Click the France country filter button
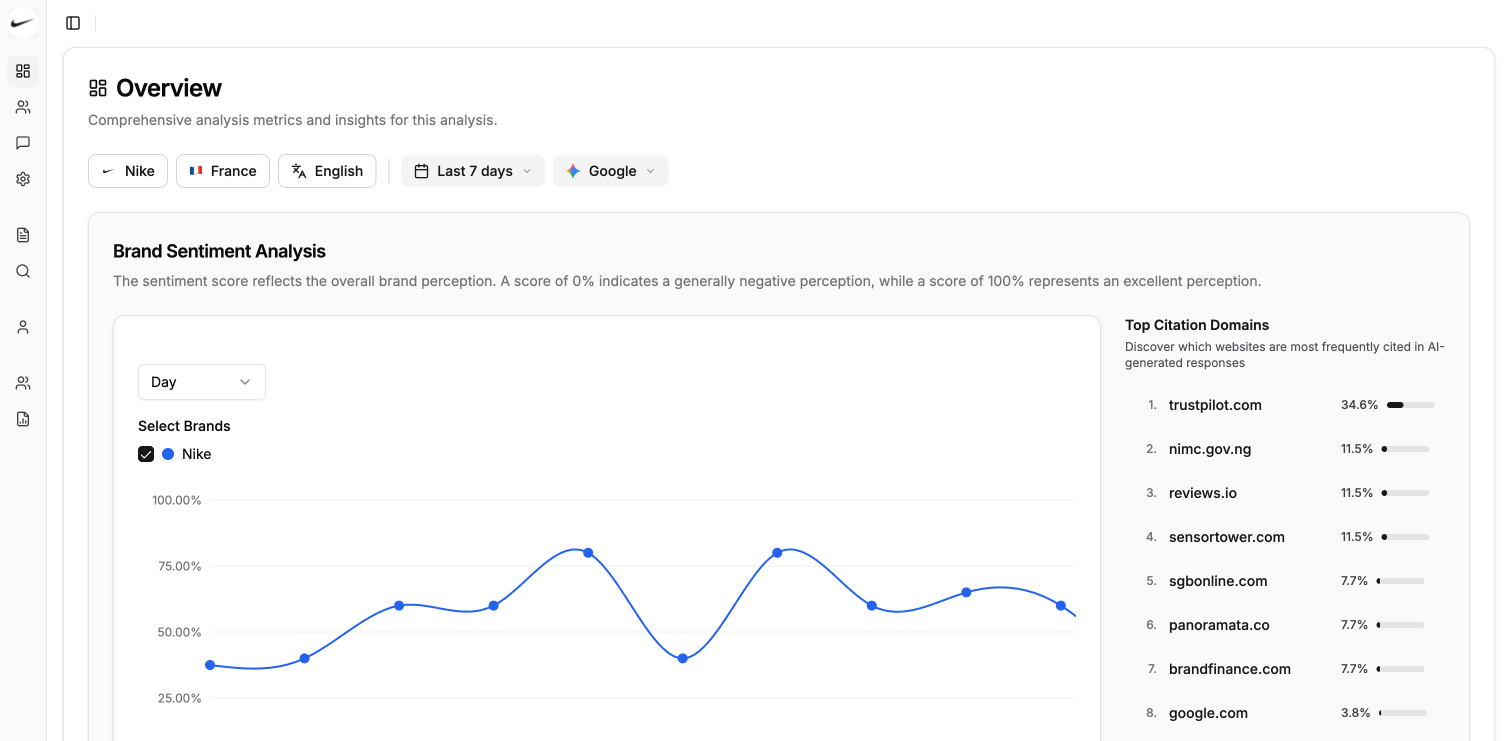 point(223,171)
